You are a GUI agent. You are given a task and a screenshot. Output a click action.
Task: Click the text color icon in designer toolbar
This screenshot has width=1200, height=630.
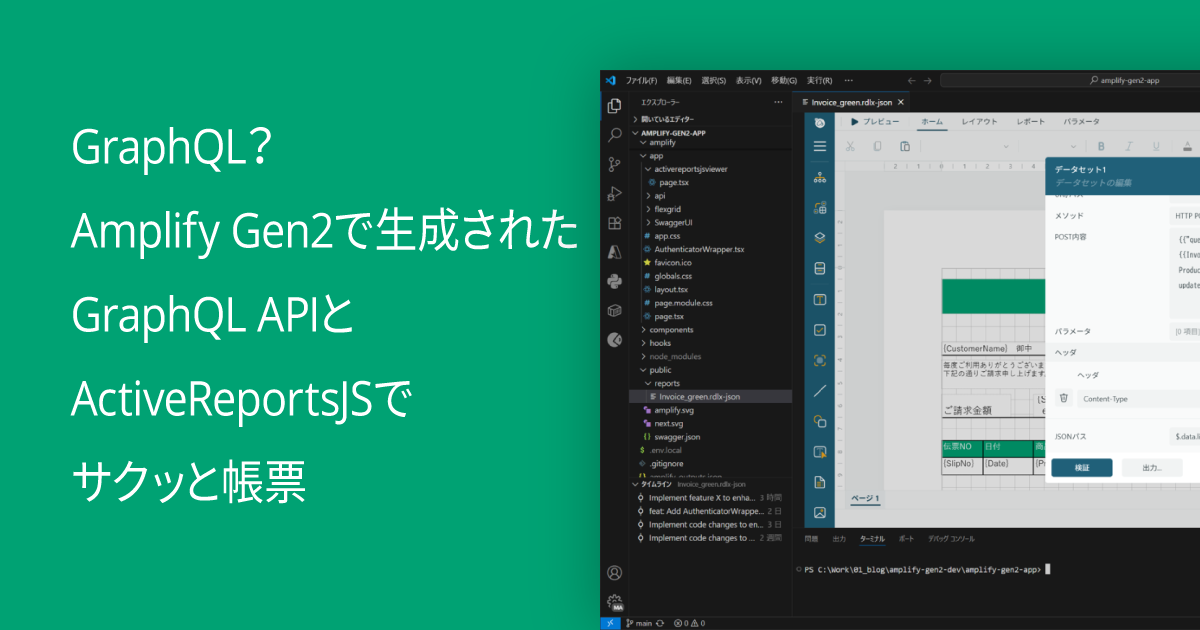1188,146
